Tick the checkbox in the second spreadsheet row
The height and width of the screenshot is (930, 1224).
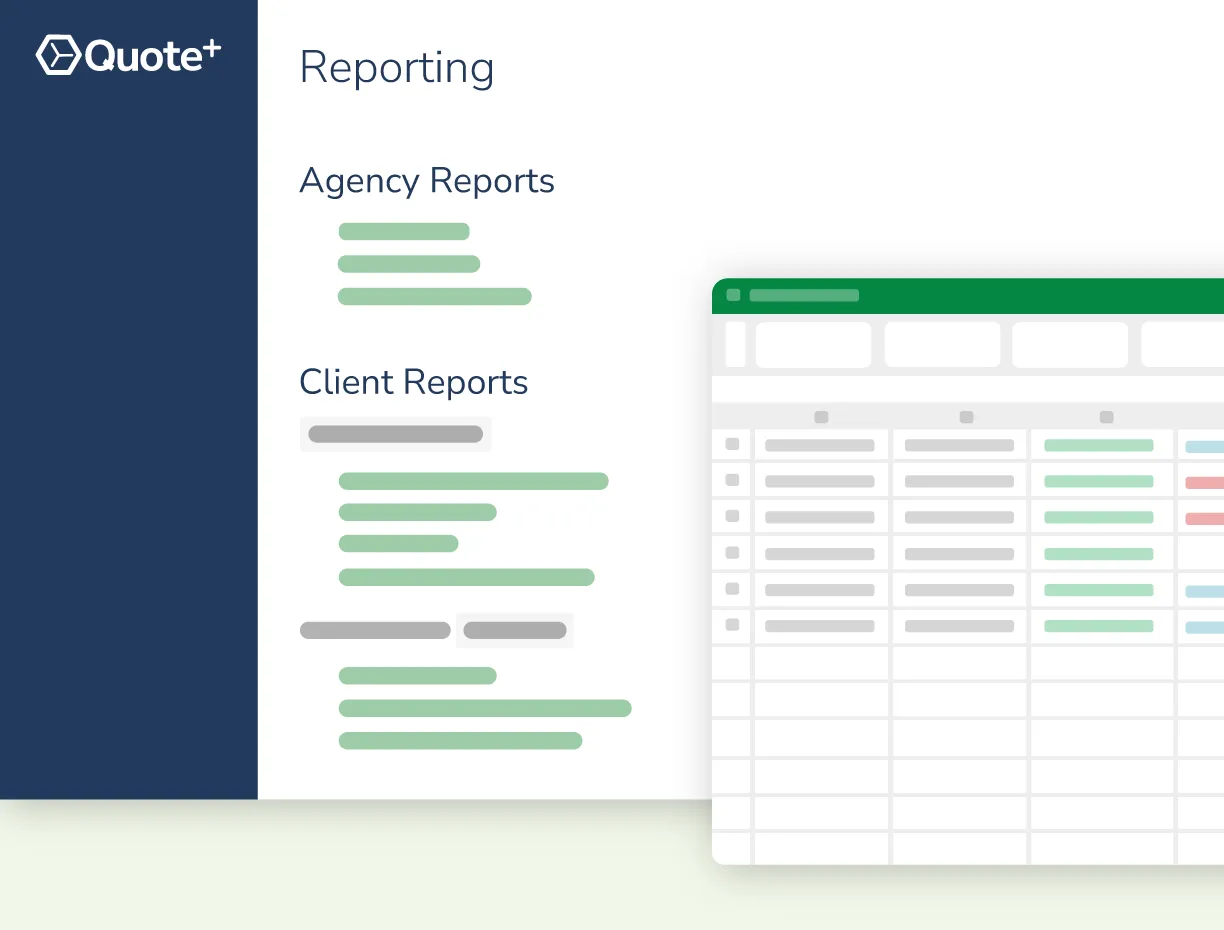732,480
